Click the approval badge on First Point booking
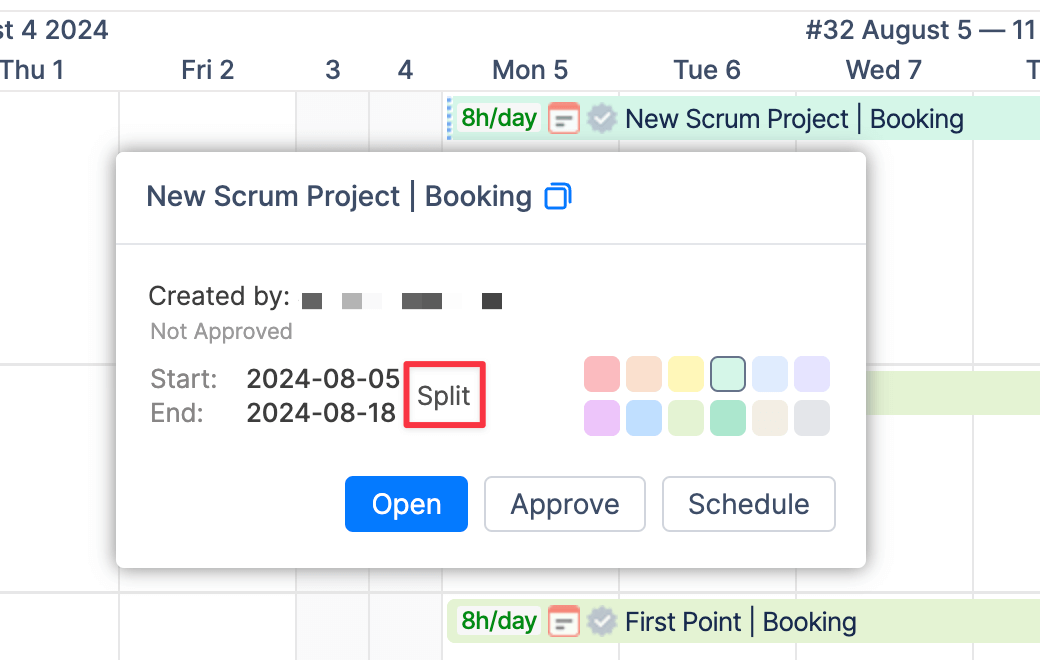The width and height of the screenshot is (1040, 660). [x=601, y=621]
